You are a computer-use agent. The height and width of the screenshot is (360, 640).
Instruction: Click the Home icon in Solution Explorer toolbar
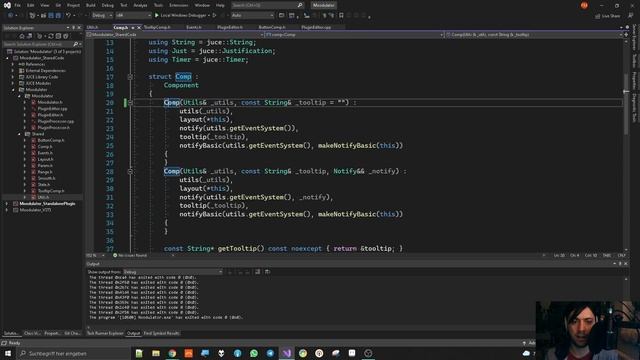[22, 36]
